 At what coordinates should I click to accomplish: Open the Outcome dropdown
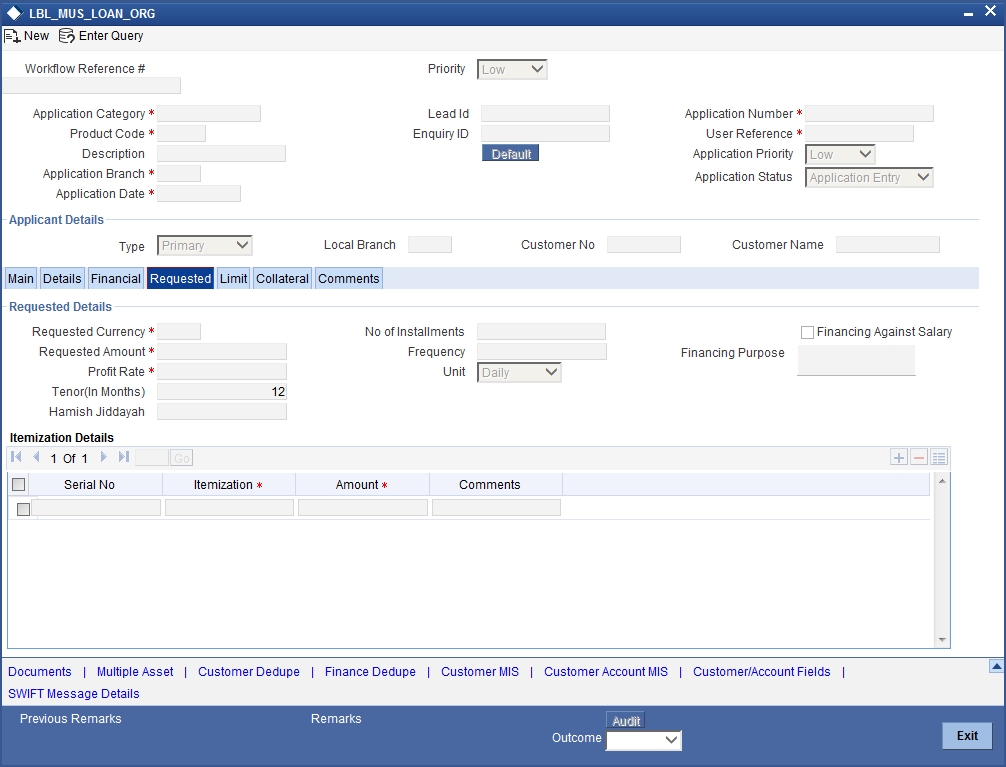[x=644, y=740]
